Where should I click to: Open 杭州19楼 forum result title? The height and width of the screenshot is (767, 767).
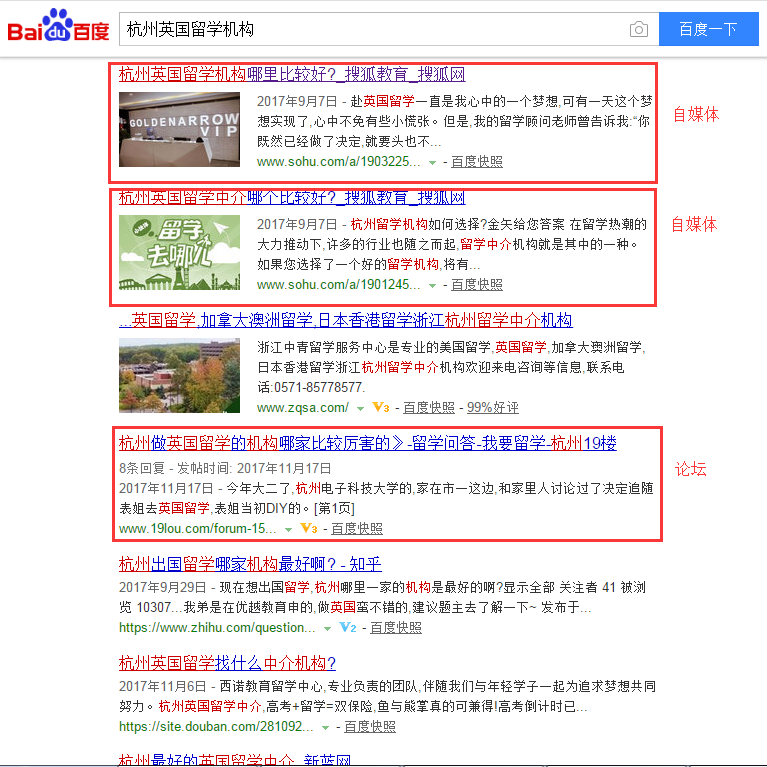coord(368,443)
